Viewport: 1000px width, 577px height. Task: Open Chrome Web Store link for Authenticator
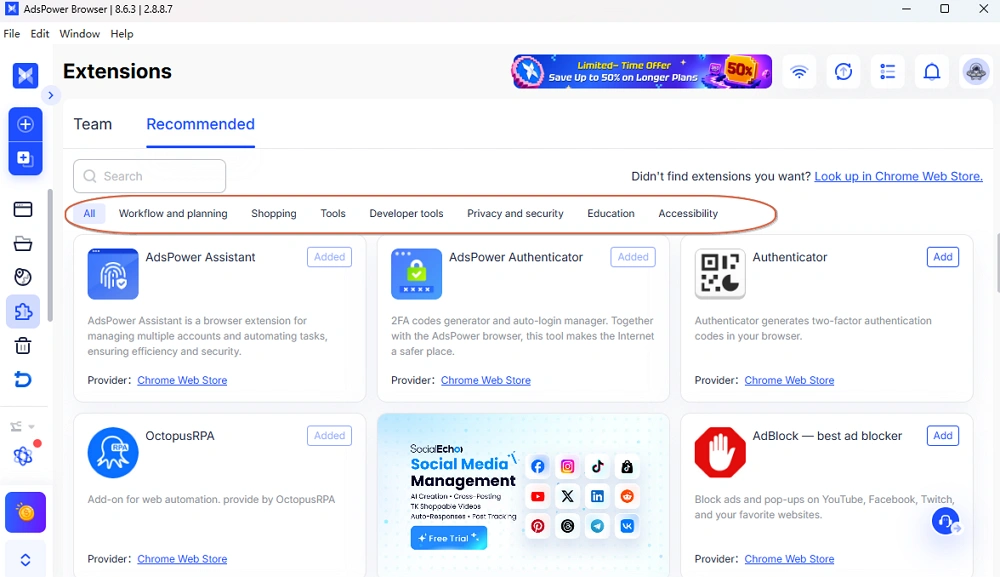point(790,380)
